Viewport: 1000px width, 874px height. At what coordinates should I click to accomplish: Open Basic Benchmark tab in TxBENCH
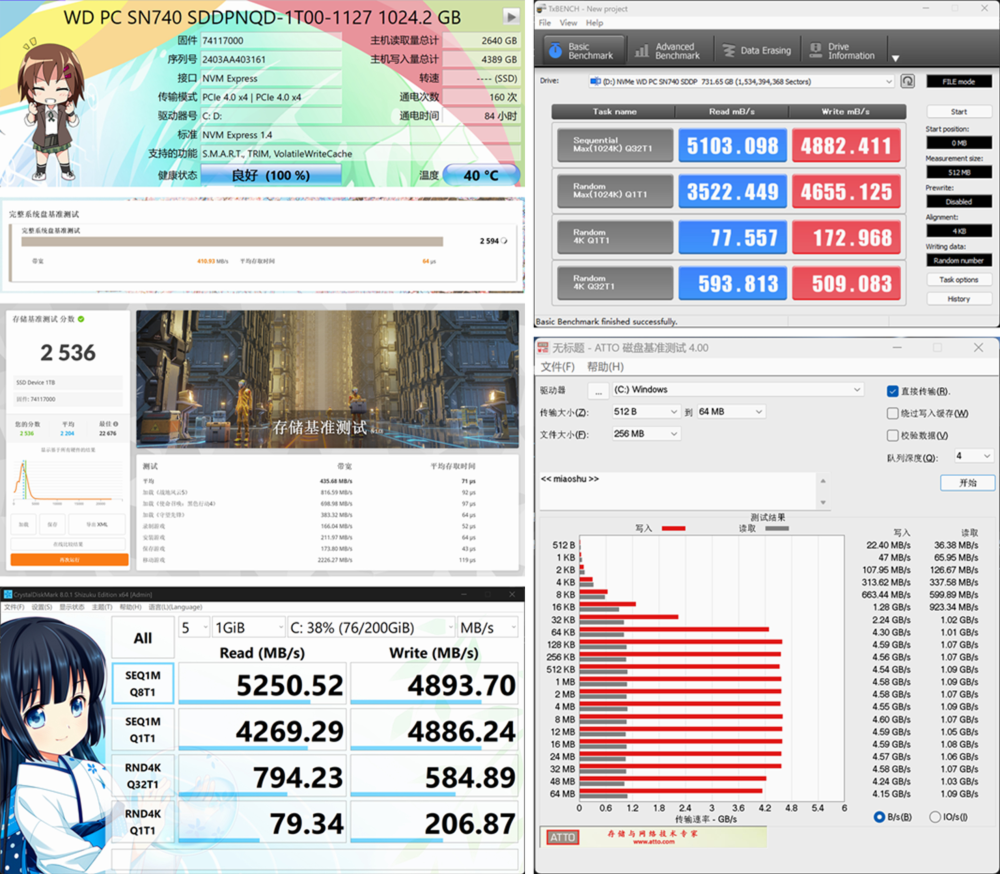point(582,50)
